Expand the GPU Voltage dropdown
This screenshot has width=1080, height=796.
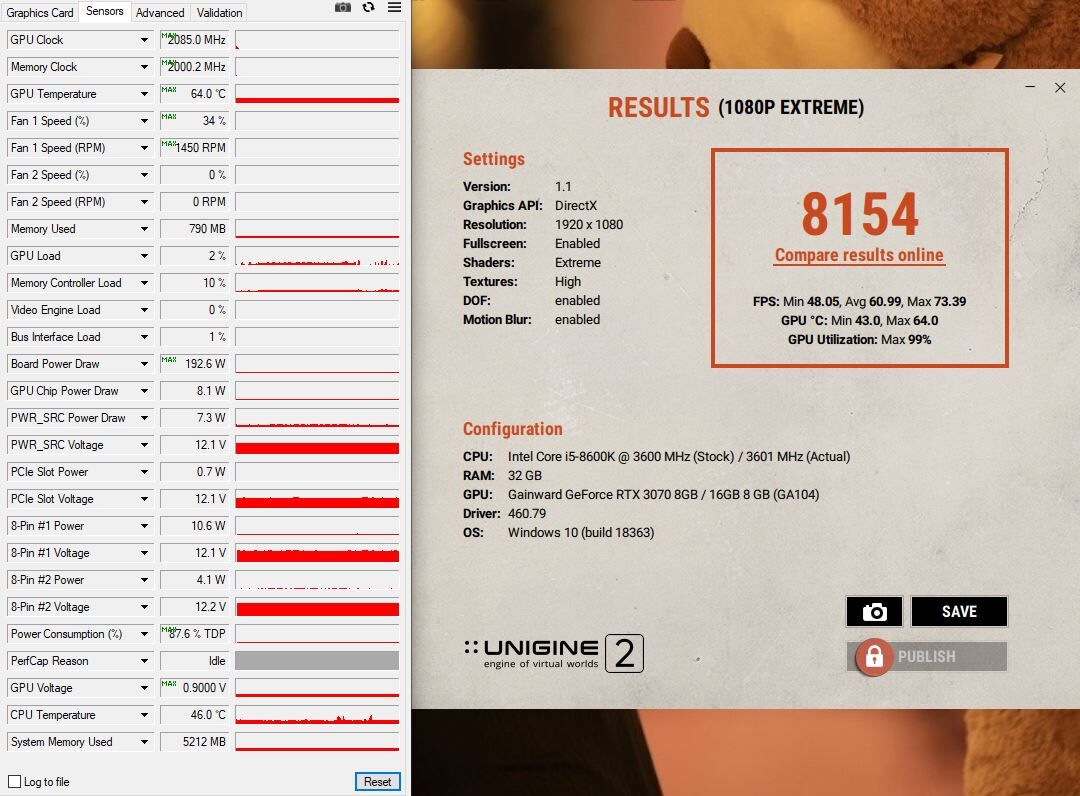coord(144,688)
